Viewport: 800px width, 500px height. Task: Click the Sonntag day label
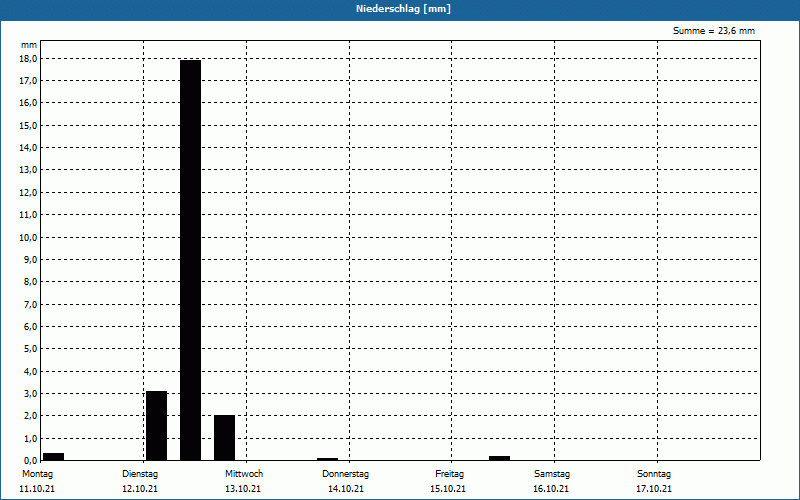[654, 474]
